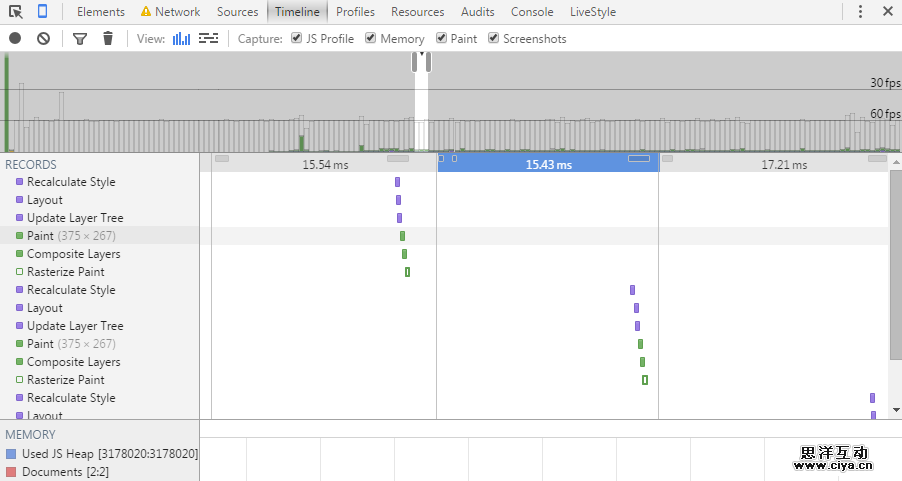
Task: Select the 17.21 ms frame header
Action: point(783,164)
